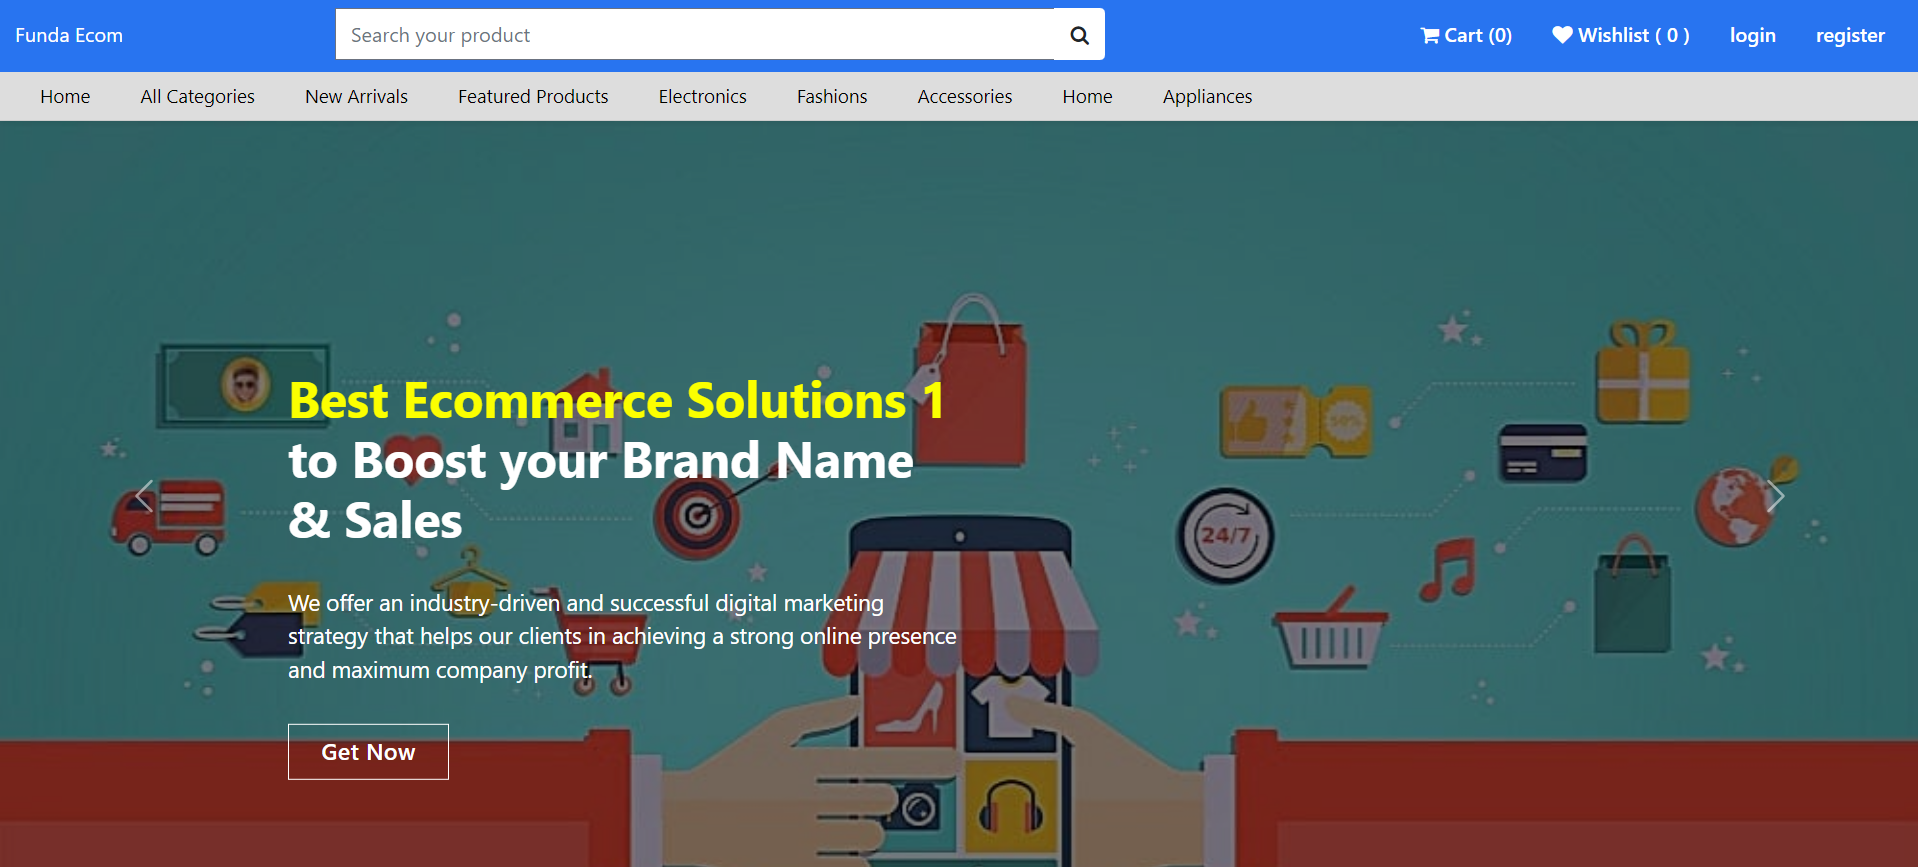Image resolution: width=1918 pixels, height=867 pixels.
Task: Click the shopping cart icon
Action: (x=1430, y=36)
